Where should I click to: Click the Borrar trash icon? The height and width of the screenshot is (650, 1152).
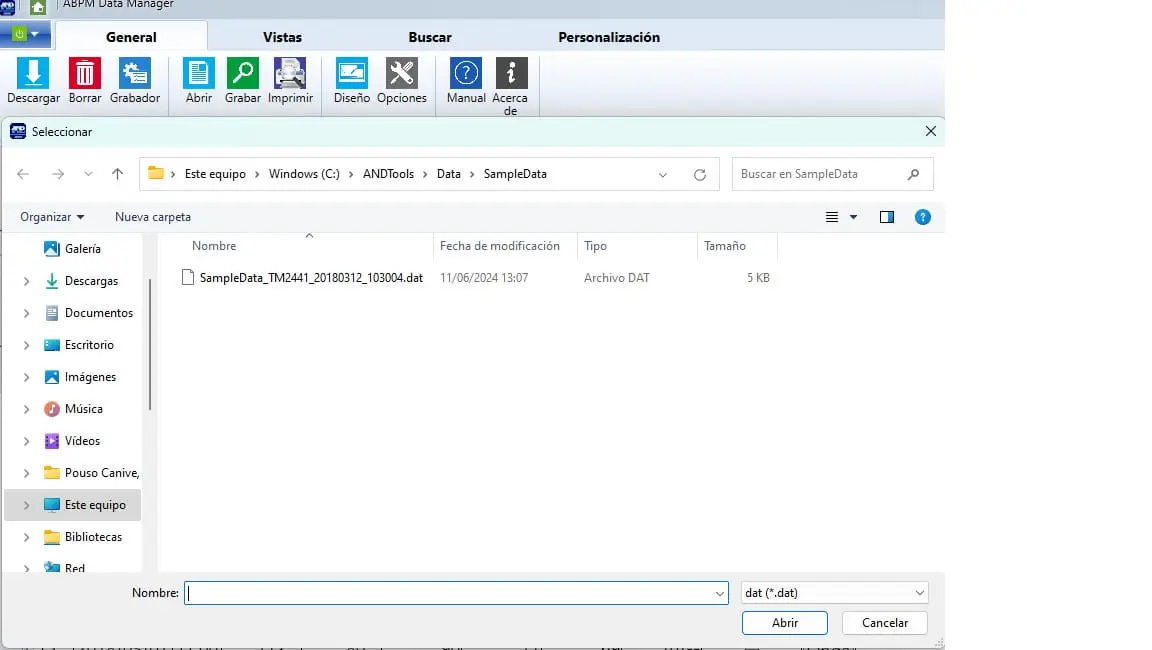85,74
